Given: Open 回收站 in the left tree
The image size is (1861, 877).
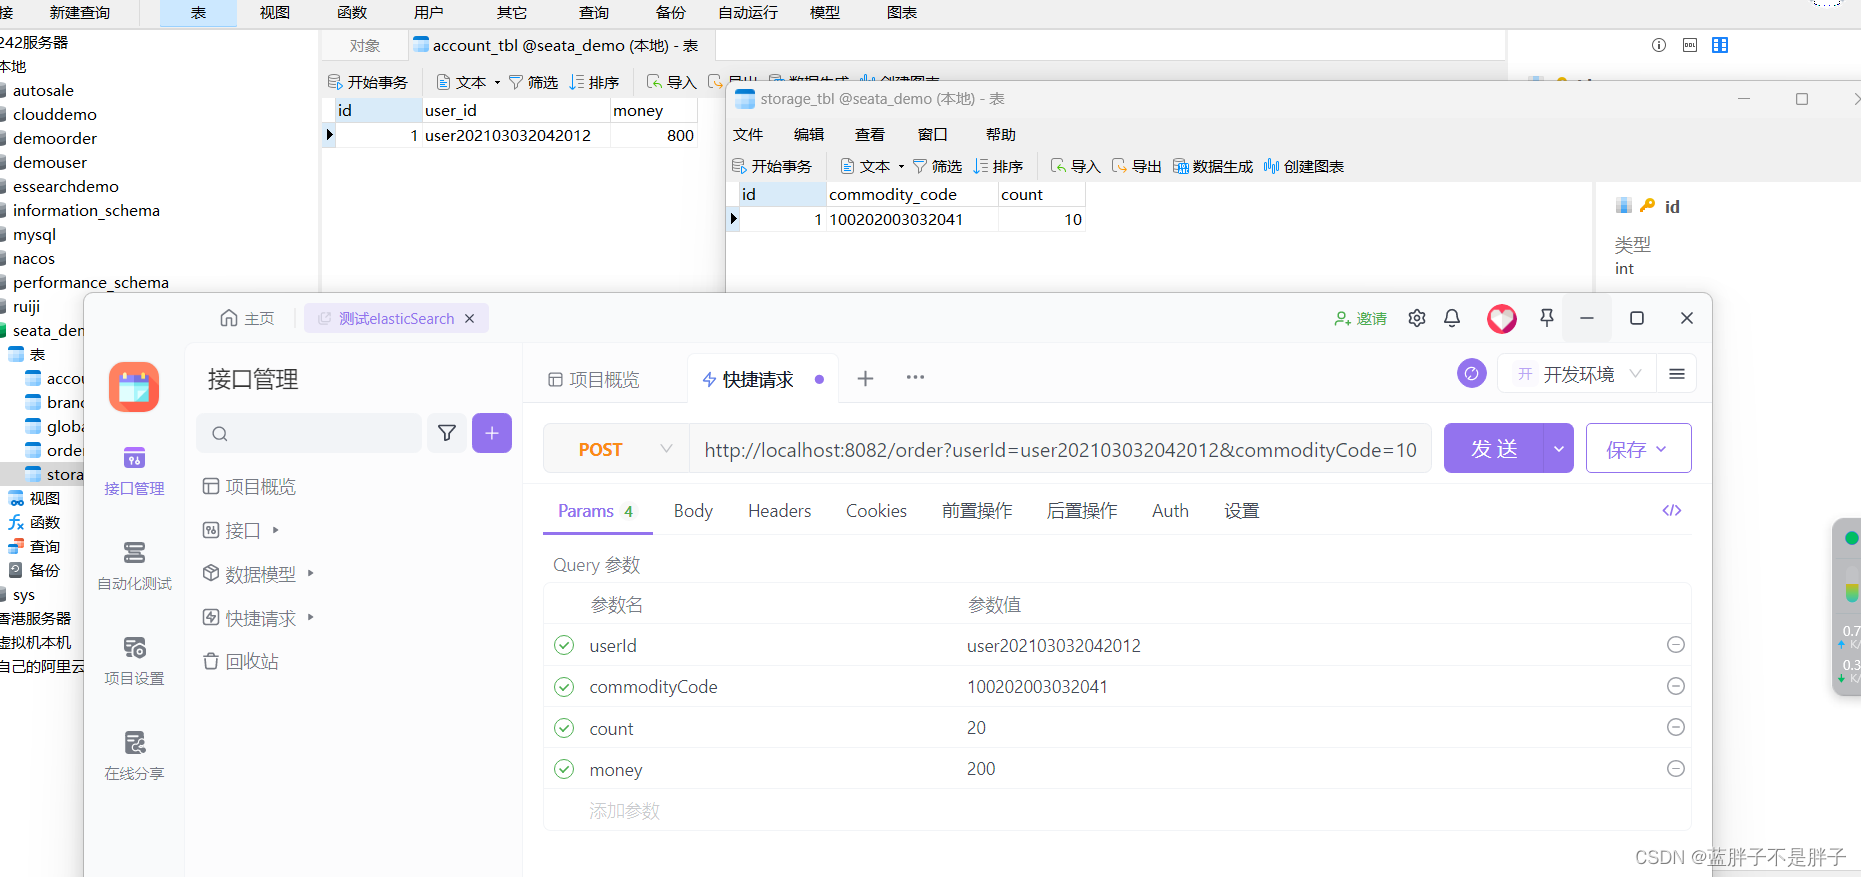Looking at the screenshot, I should point(241,661).
